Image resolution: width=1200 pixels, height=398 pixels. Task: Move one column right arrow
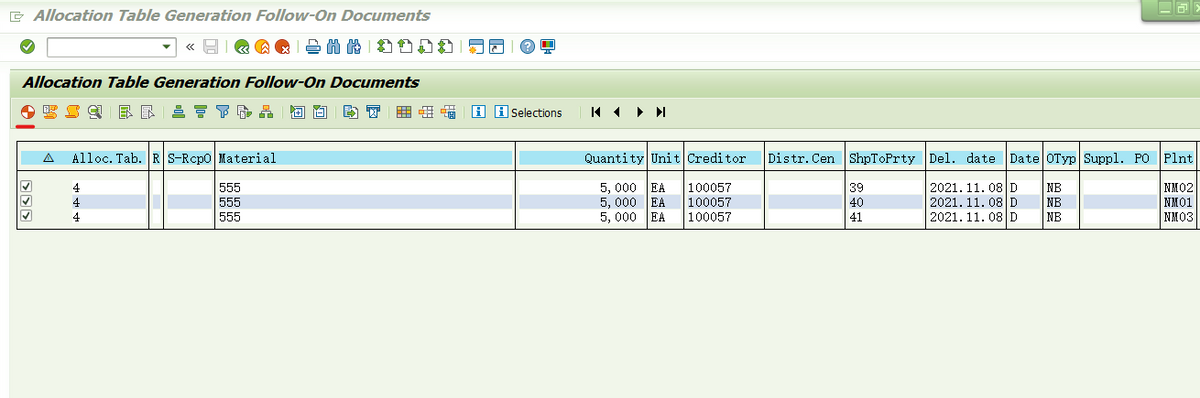pyautogui.click(x=639, y=112)
